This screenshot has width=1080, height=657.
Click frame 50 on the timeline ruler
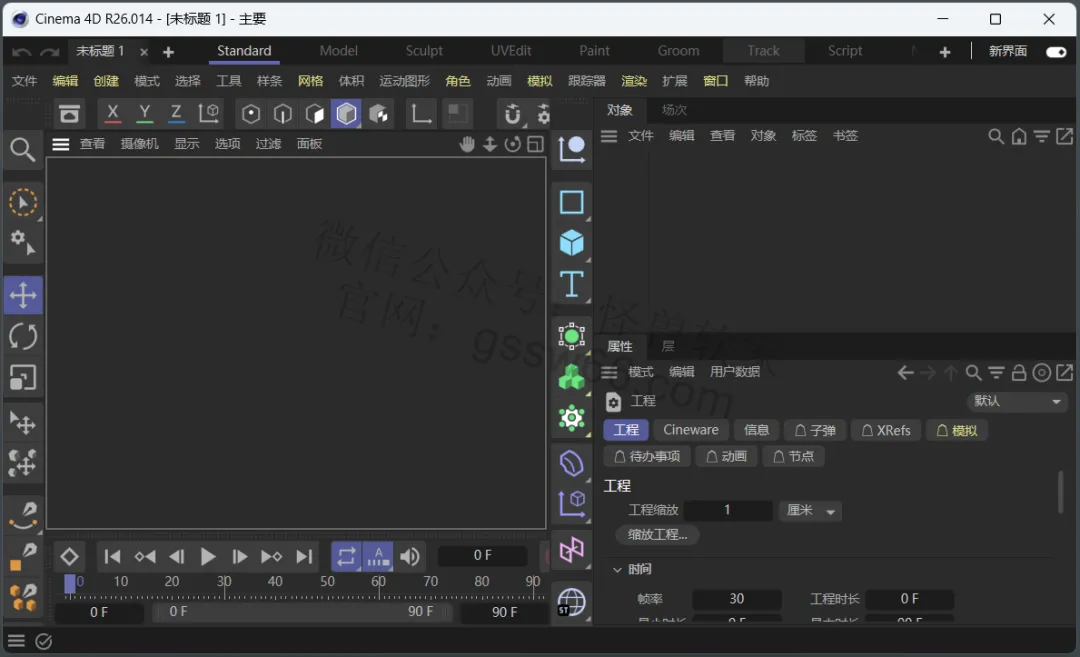pyautogui.click(x=327, y=582)
